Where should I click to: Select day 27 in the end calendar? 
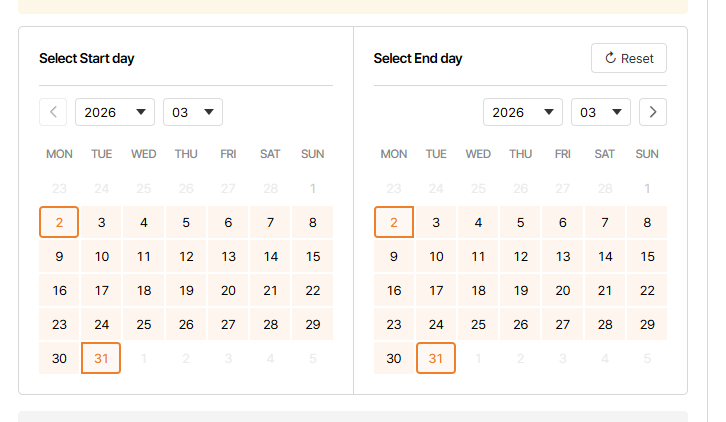tap(563, 324)
